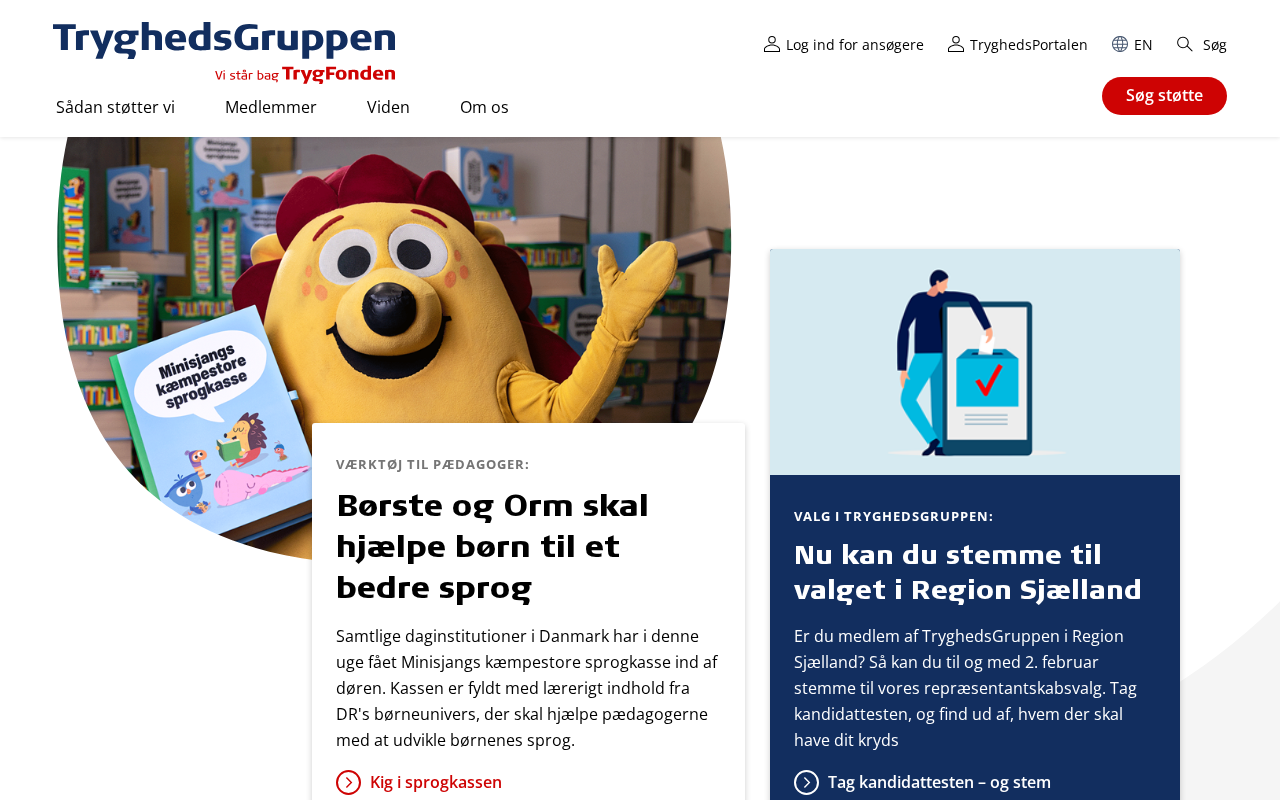Open the TryghedsPortalen link
Screen dimensions: 1280x800
1029,44
